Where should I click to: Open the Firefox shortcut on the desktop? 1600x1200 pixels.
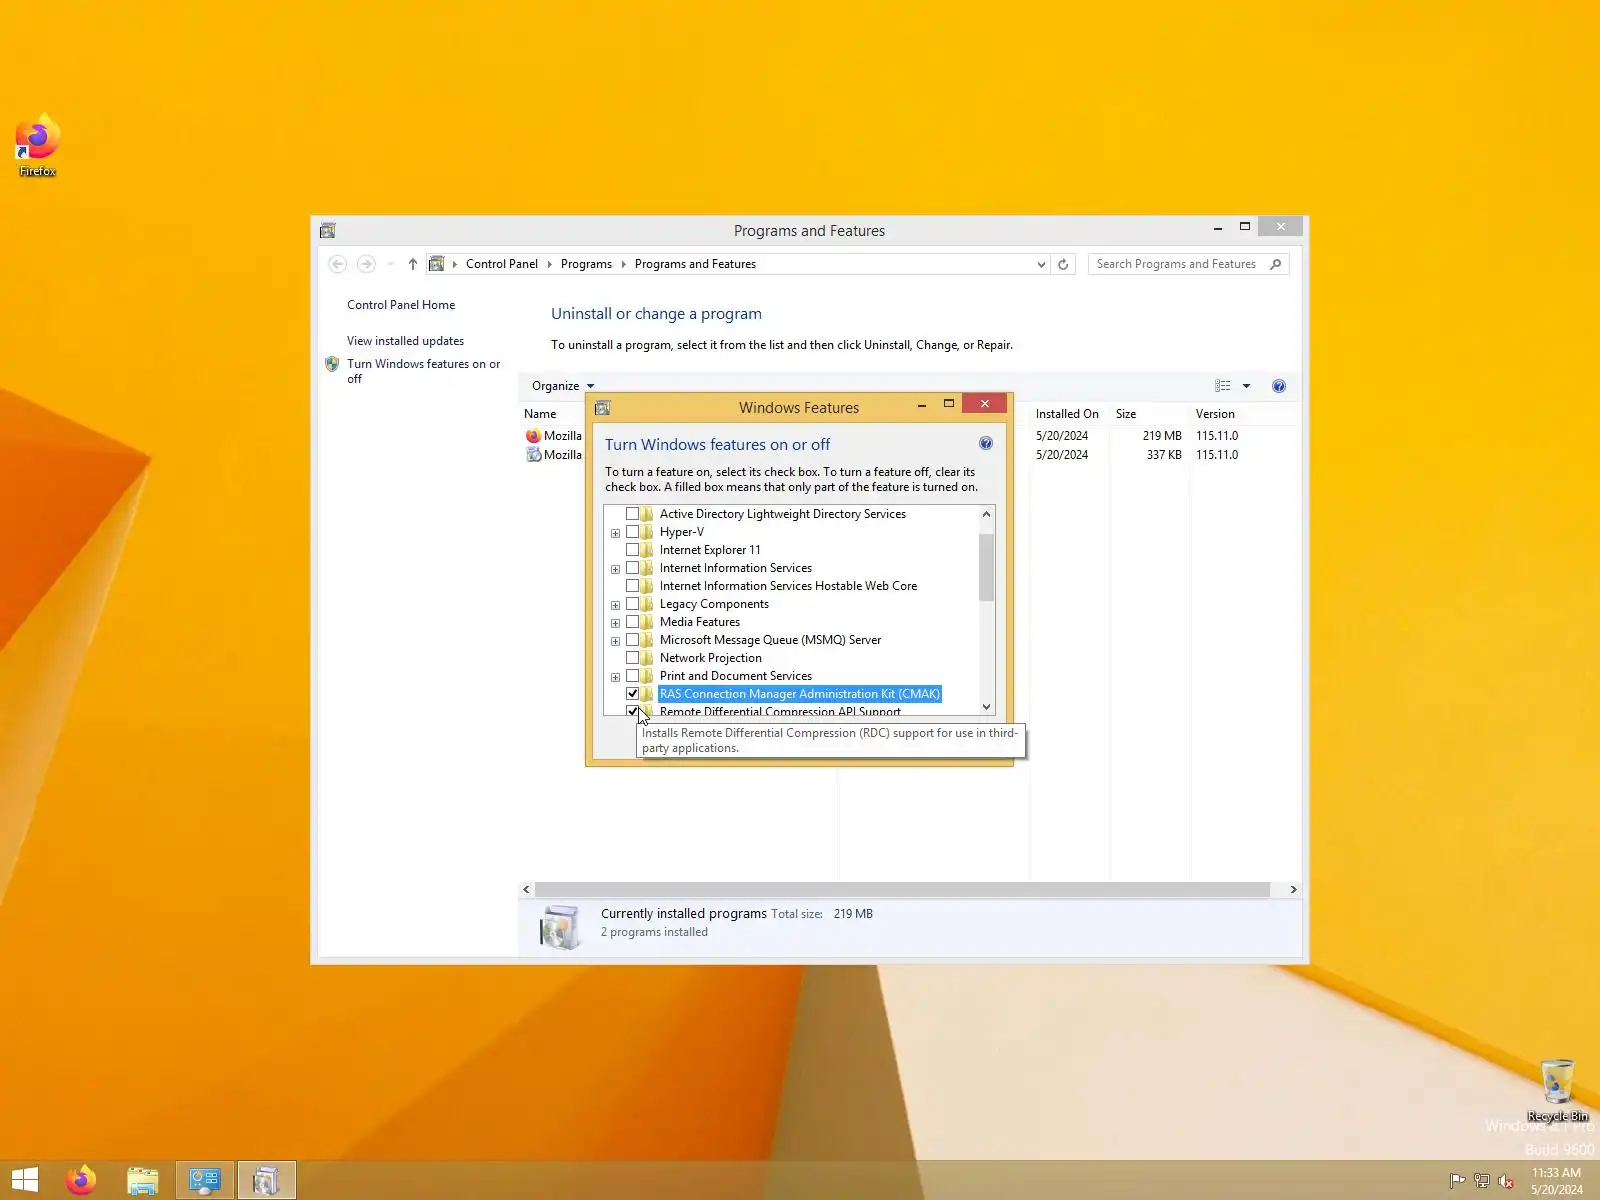38,146
